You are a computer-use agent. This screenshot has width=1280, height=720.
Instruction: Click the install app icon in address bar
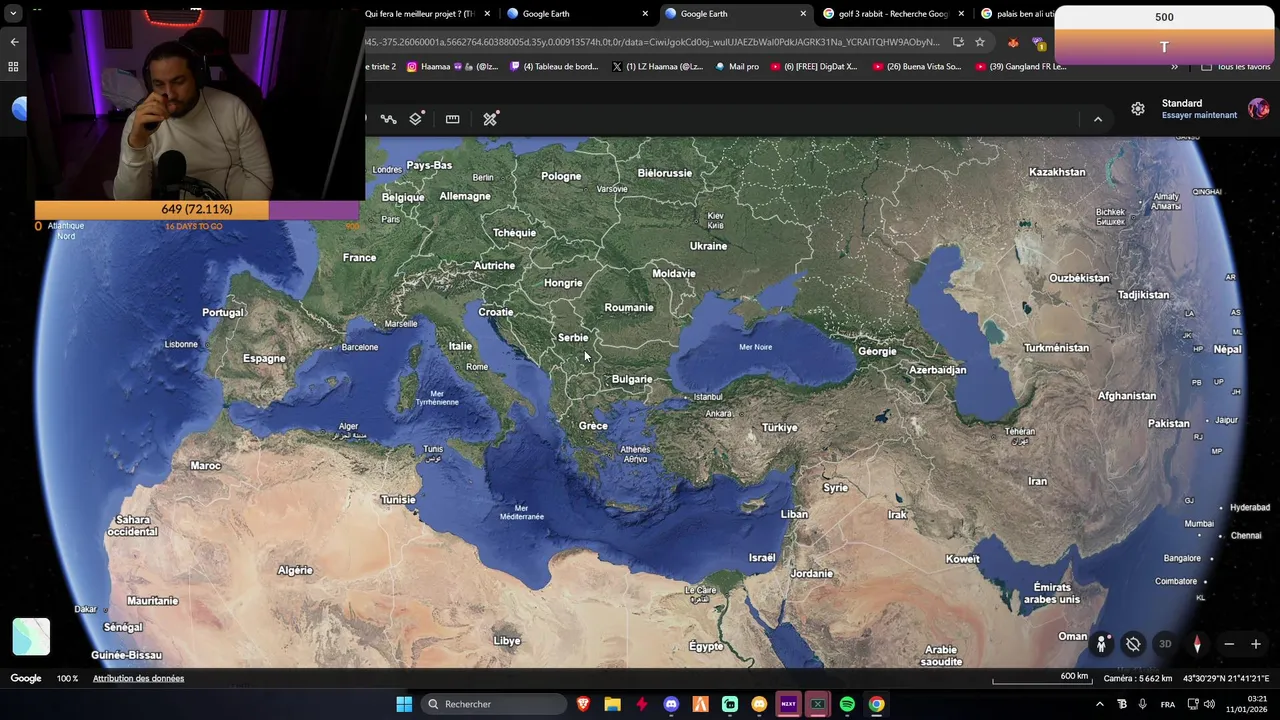click(x=958, y=42)
